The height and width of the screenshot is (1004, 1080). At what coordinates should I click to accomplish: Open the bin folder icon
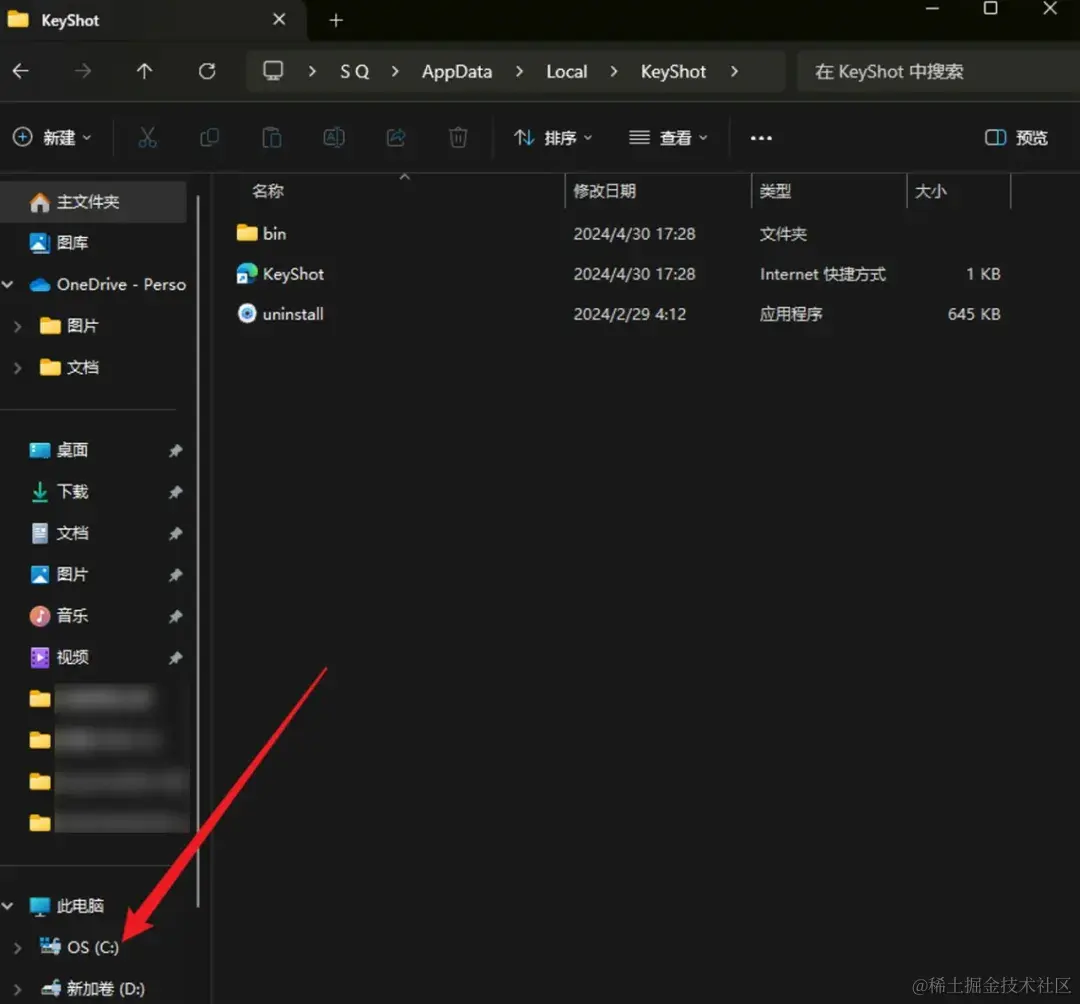click(247, 233)
